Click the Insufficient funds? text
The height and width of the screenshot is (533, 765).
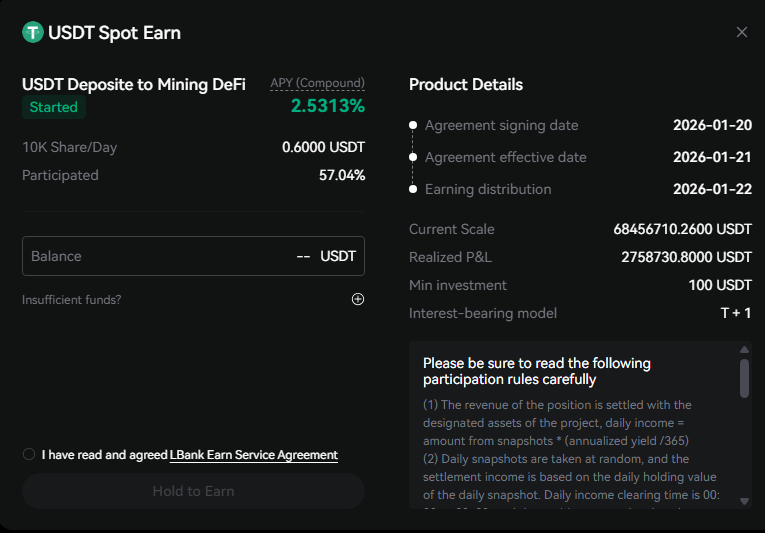click(x=72, y=300)
